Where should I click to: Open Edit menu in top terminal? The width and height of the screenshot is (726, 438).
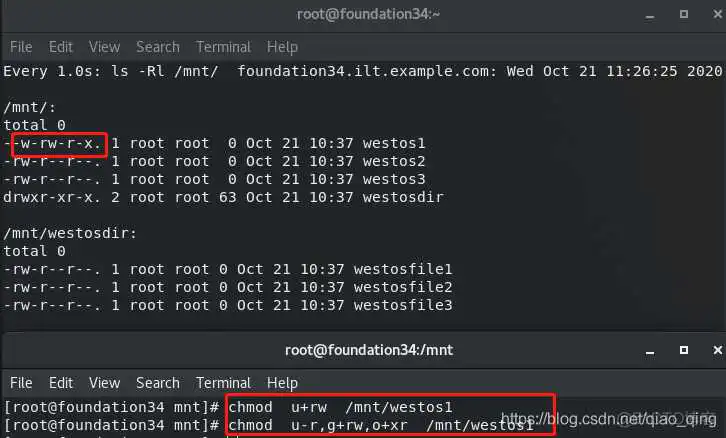click(x=61, y=47)
